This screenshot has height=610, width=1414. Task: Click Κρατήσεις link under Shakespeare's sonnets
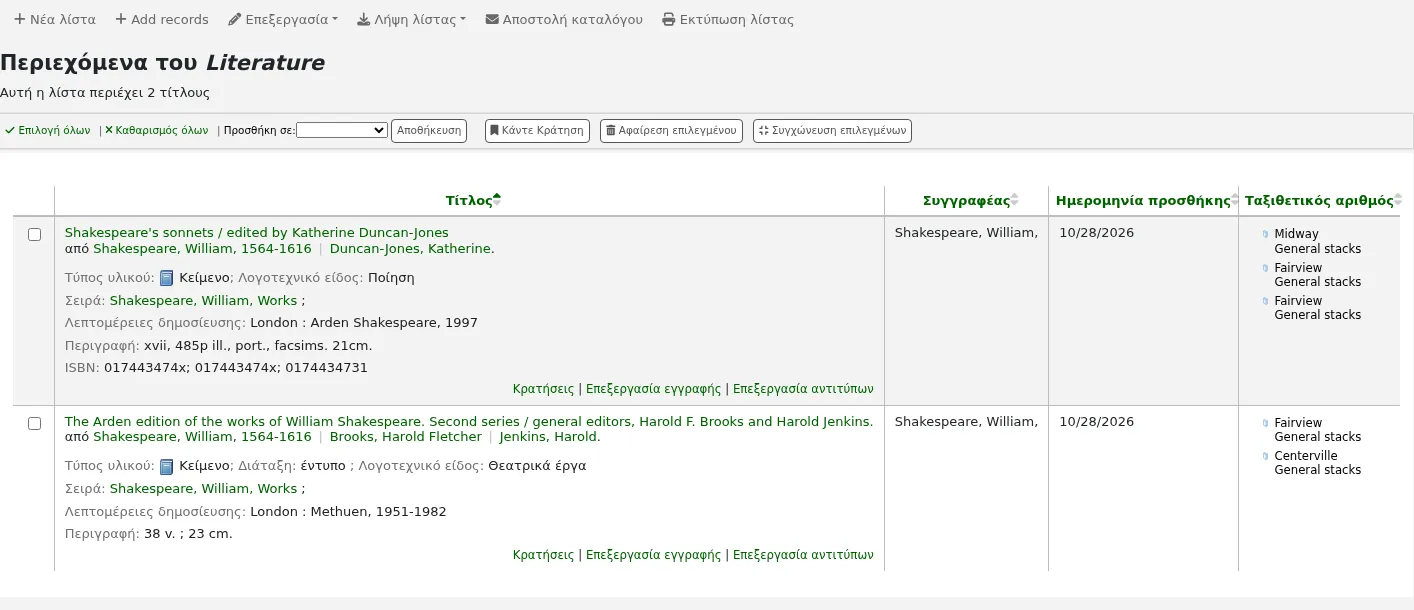coord(544,388)
